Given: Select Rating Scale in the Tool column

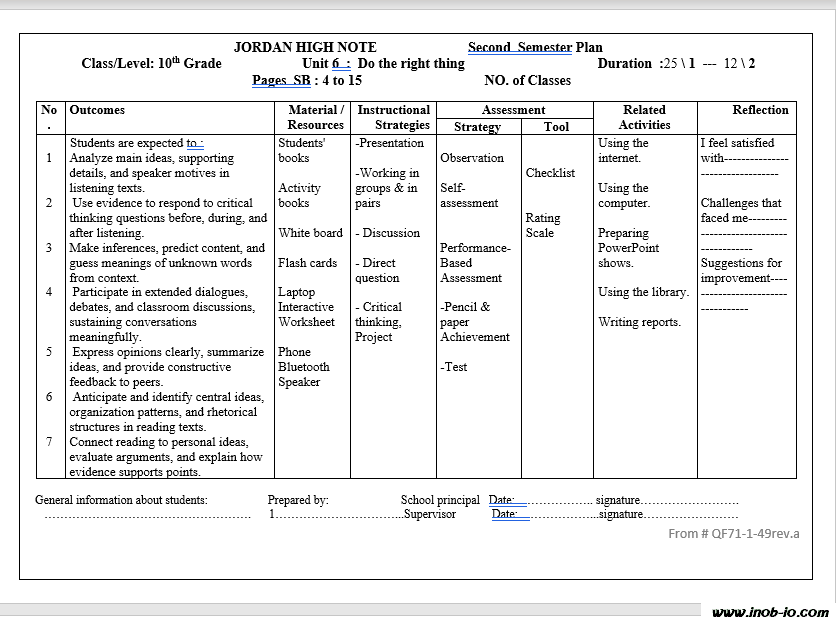Looking at the screenshot, I should (543, 225).
